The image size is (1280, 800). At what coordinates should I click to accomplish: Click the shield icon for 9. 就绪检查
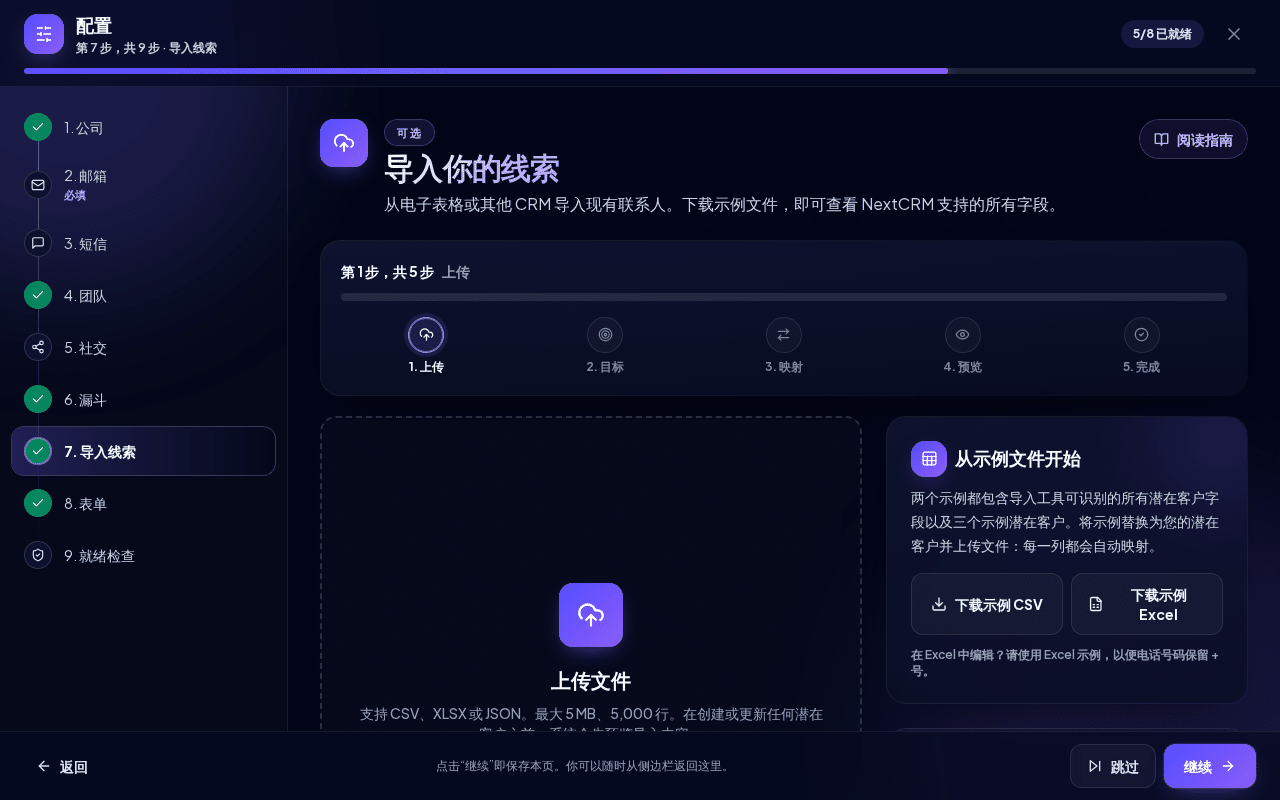38,555
